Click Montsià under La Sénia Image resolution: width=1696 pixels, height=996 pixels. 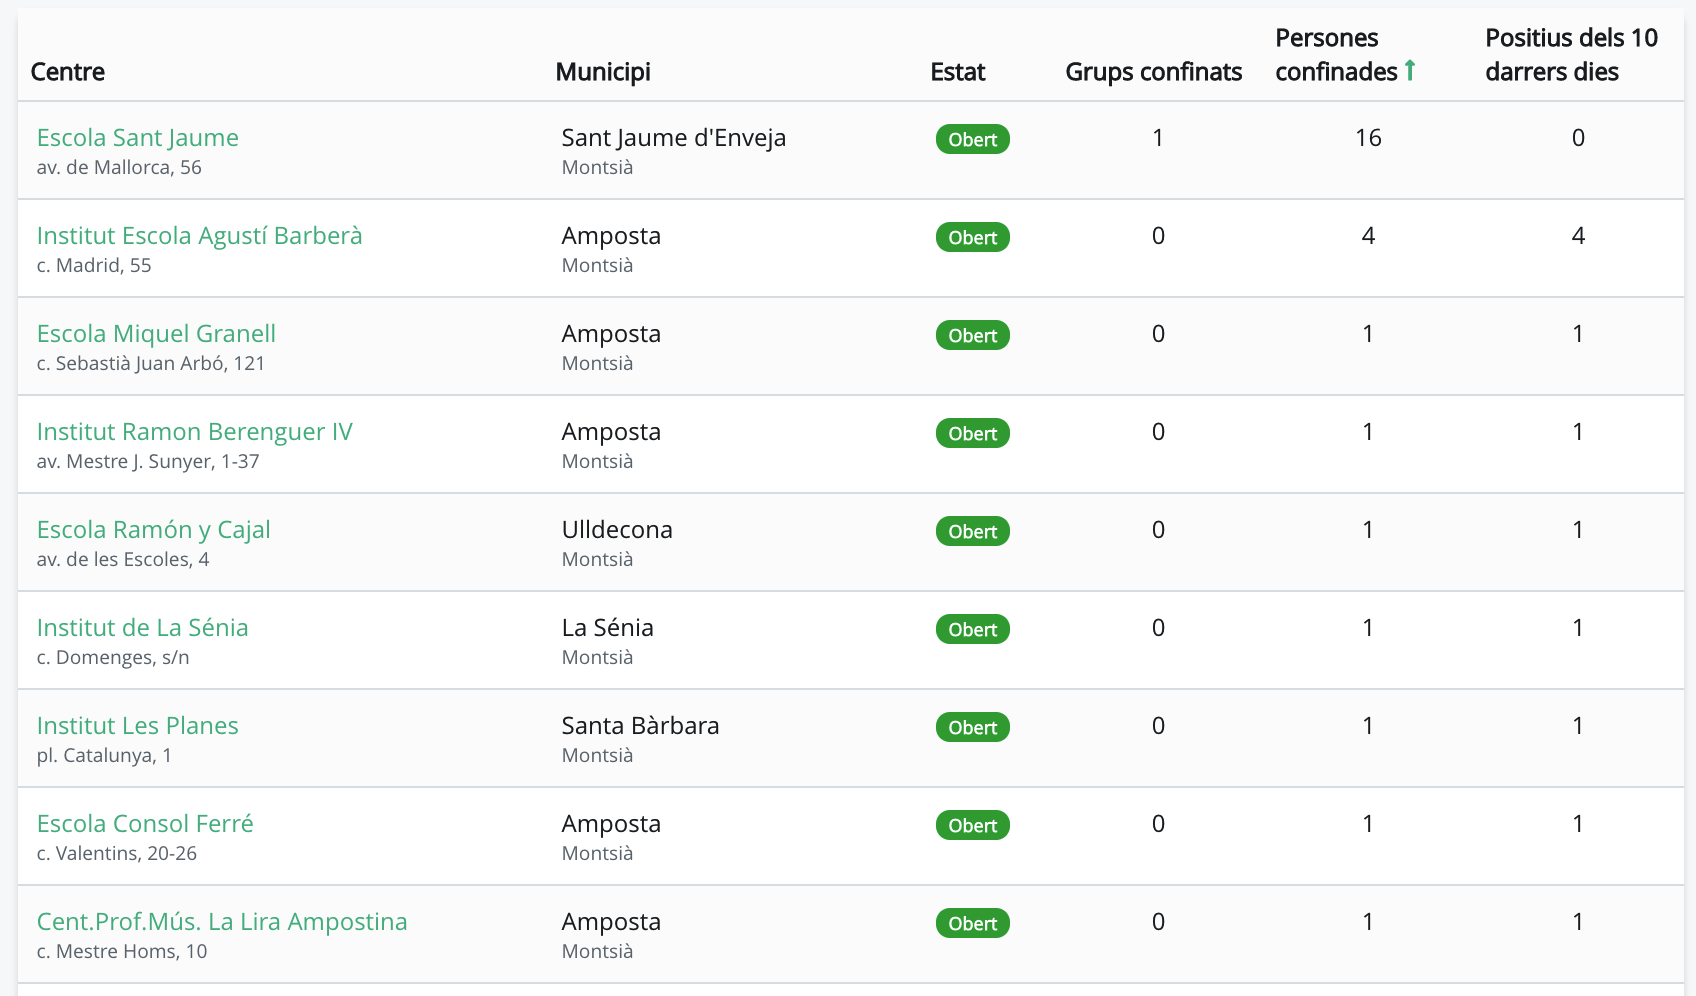[x=598, y=658]
